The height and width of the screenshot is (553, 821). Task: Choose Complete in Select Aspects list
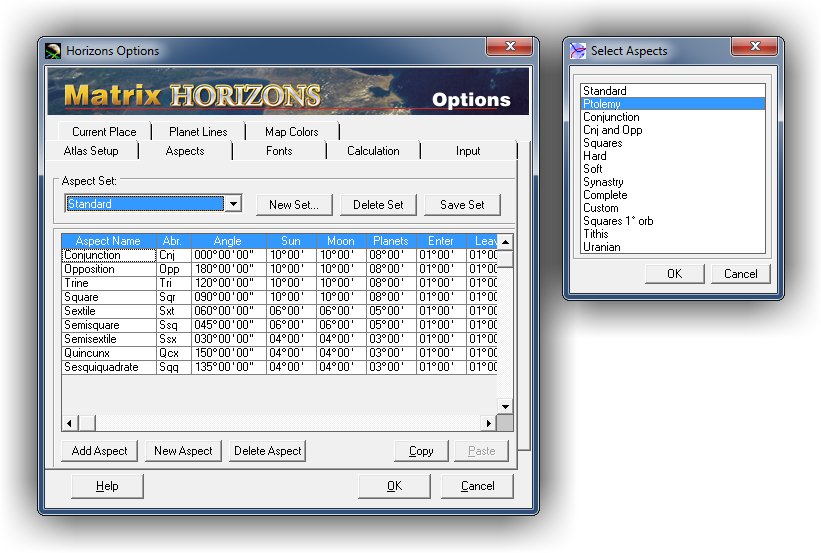673,195
